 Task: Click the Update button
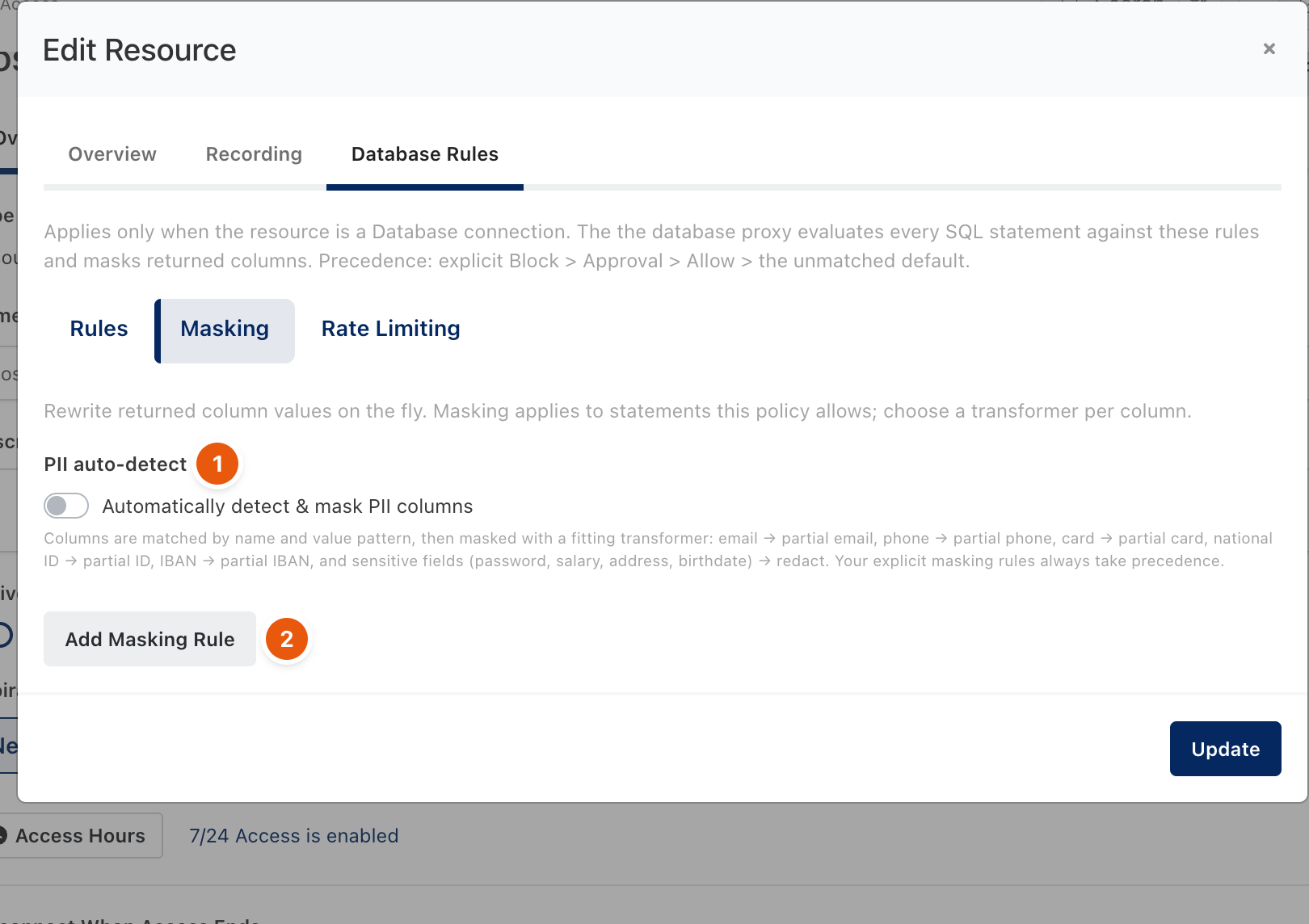(1225, 749)
